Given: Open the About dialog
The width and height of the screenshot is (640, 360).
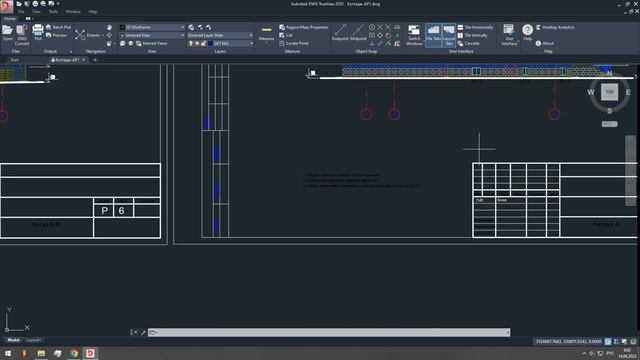Looking at the screenshot, I should pyautogui.click(x=545, y=43).
